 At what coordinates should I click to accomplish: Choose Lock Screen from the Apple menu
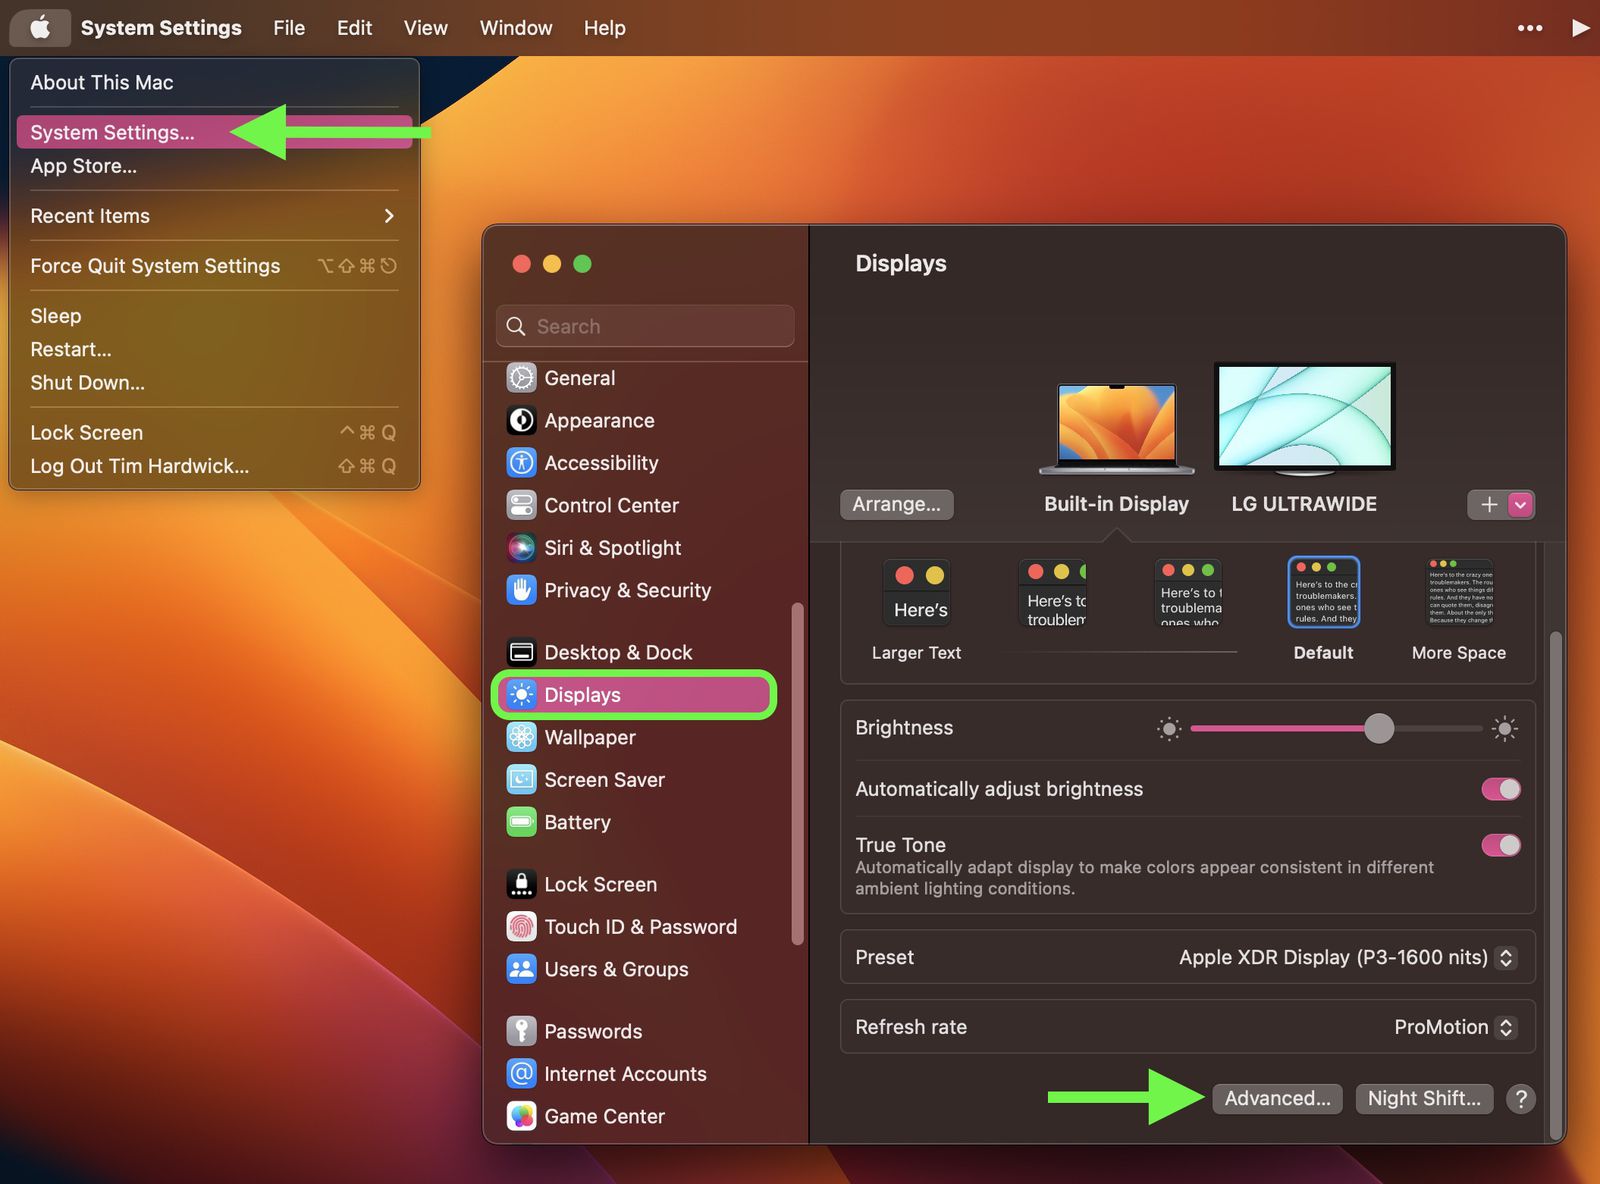(x=87, y=433)
